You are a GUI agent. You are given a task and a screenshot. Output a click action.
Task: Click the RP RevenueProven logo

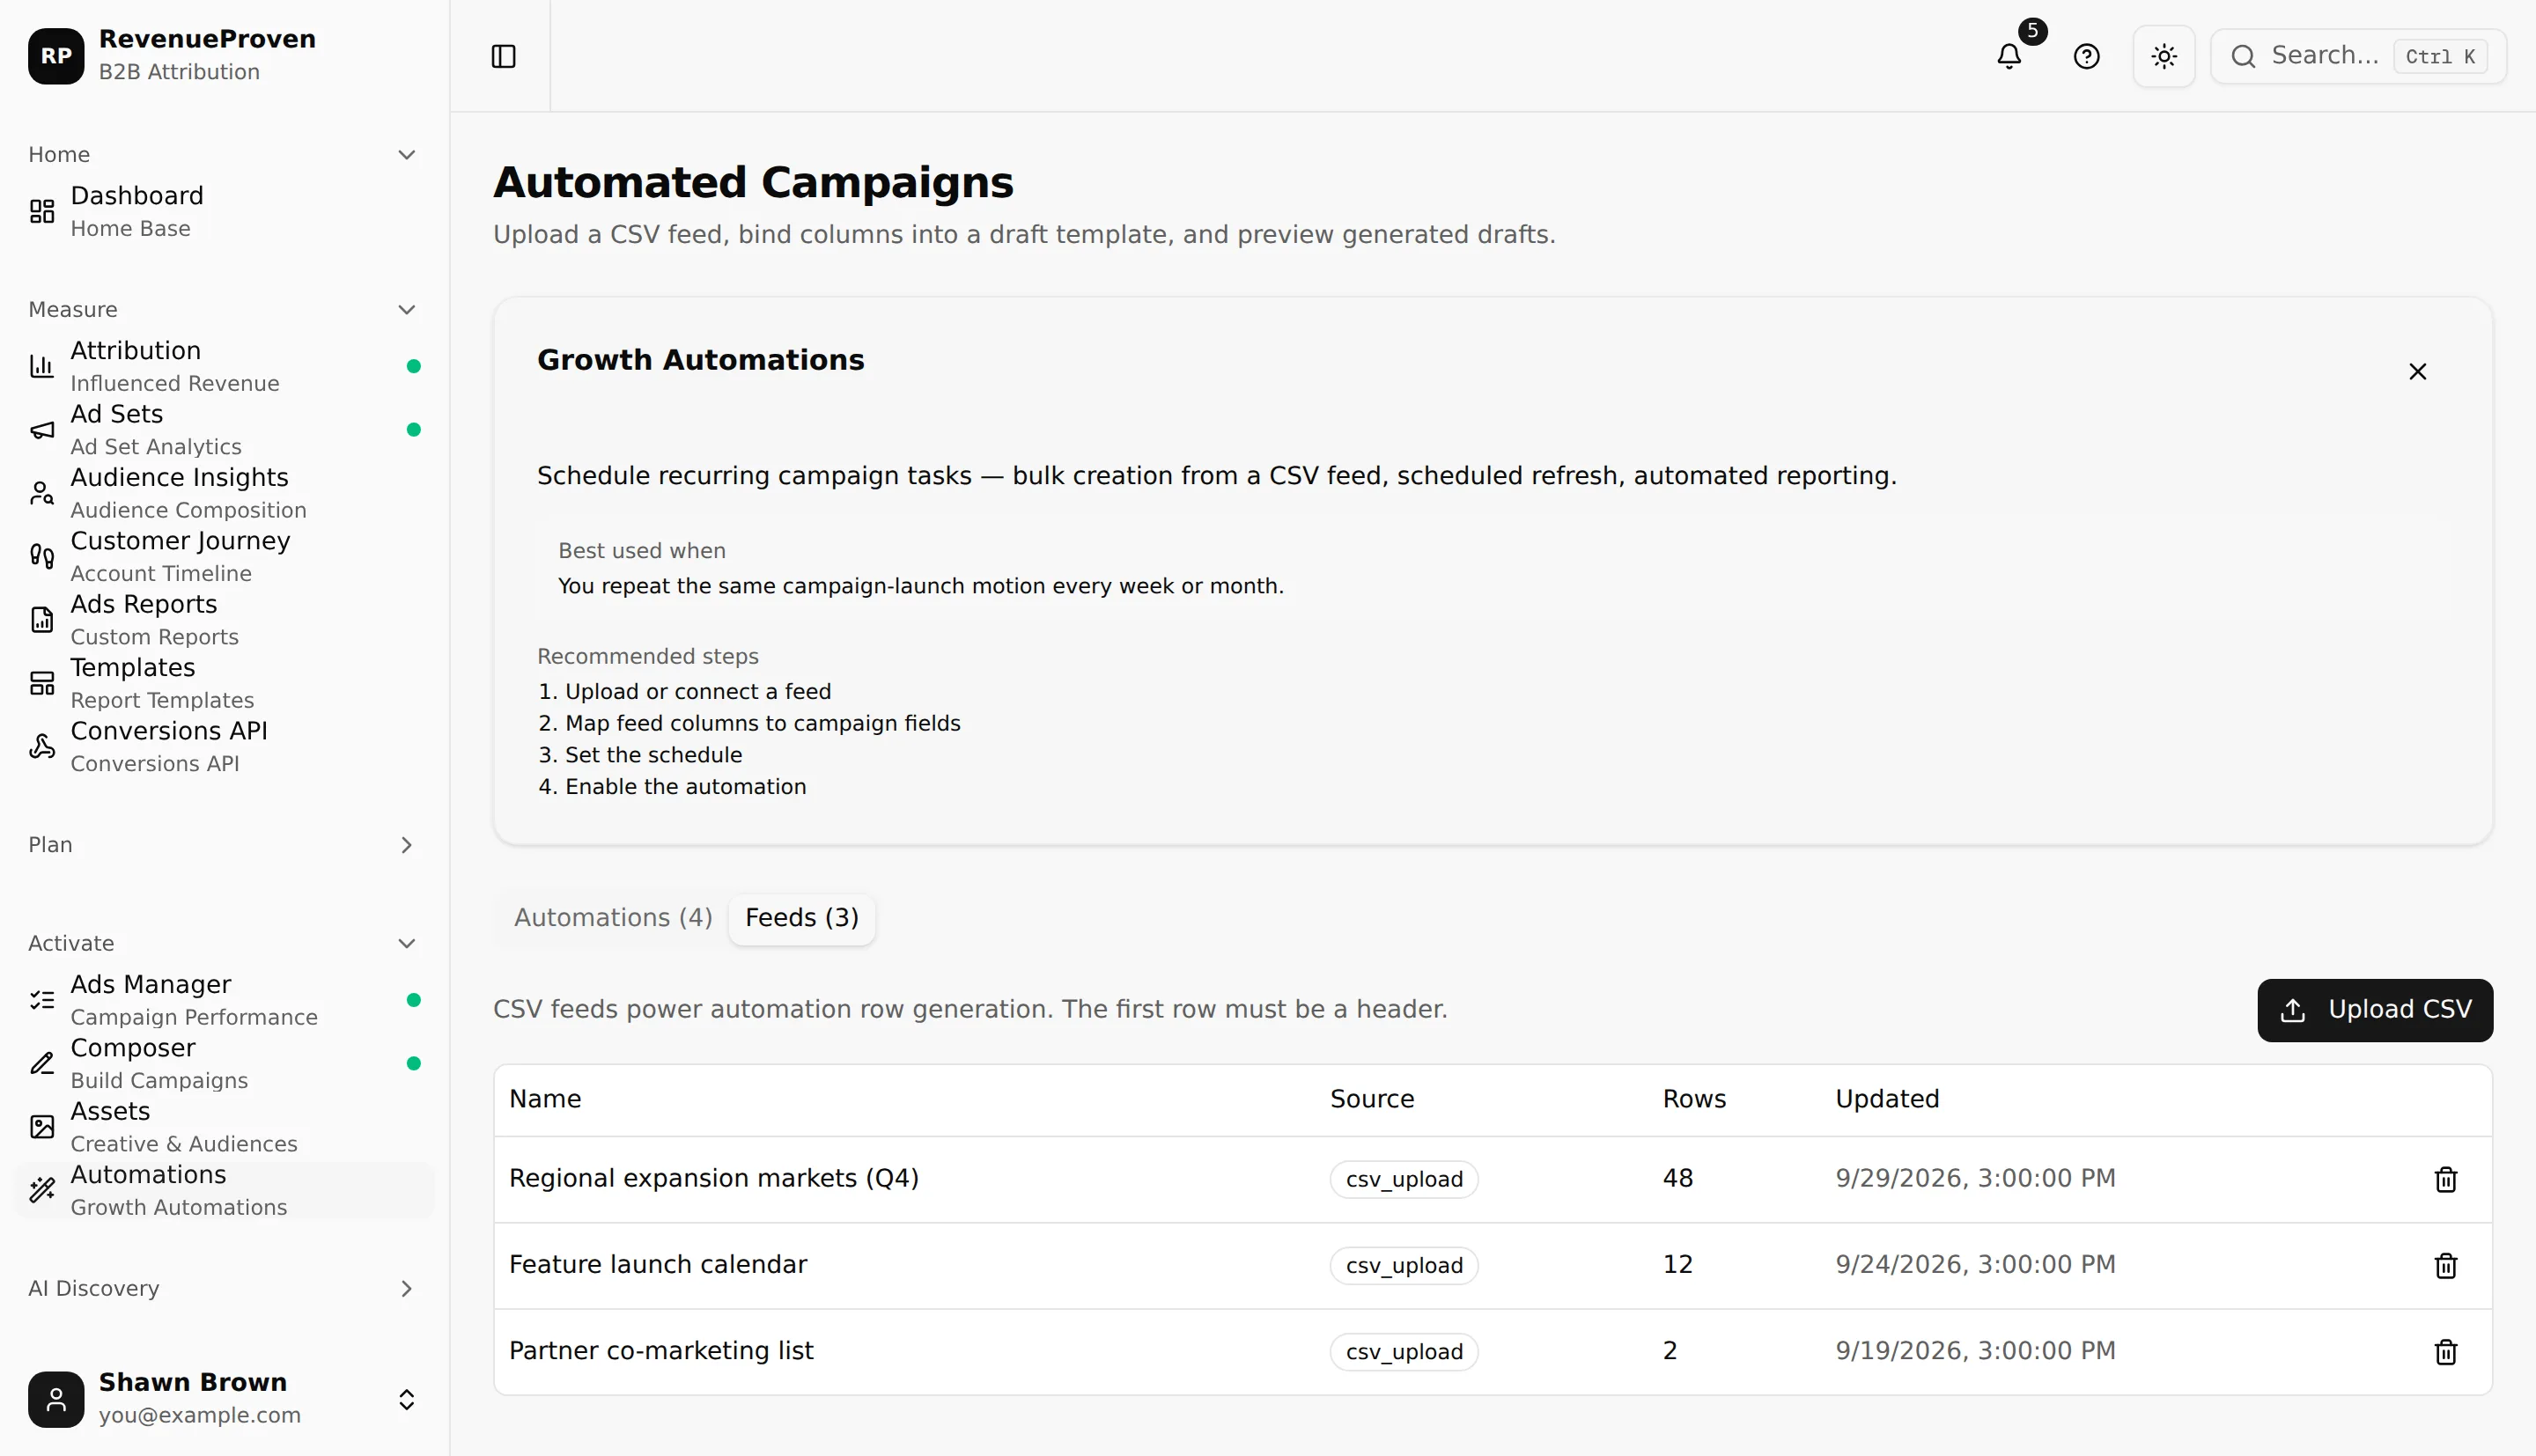tap(56, 56)
